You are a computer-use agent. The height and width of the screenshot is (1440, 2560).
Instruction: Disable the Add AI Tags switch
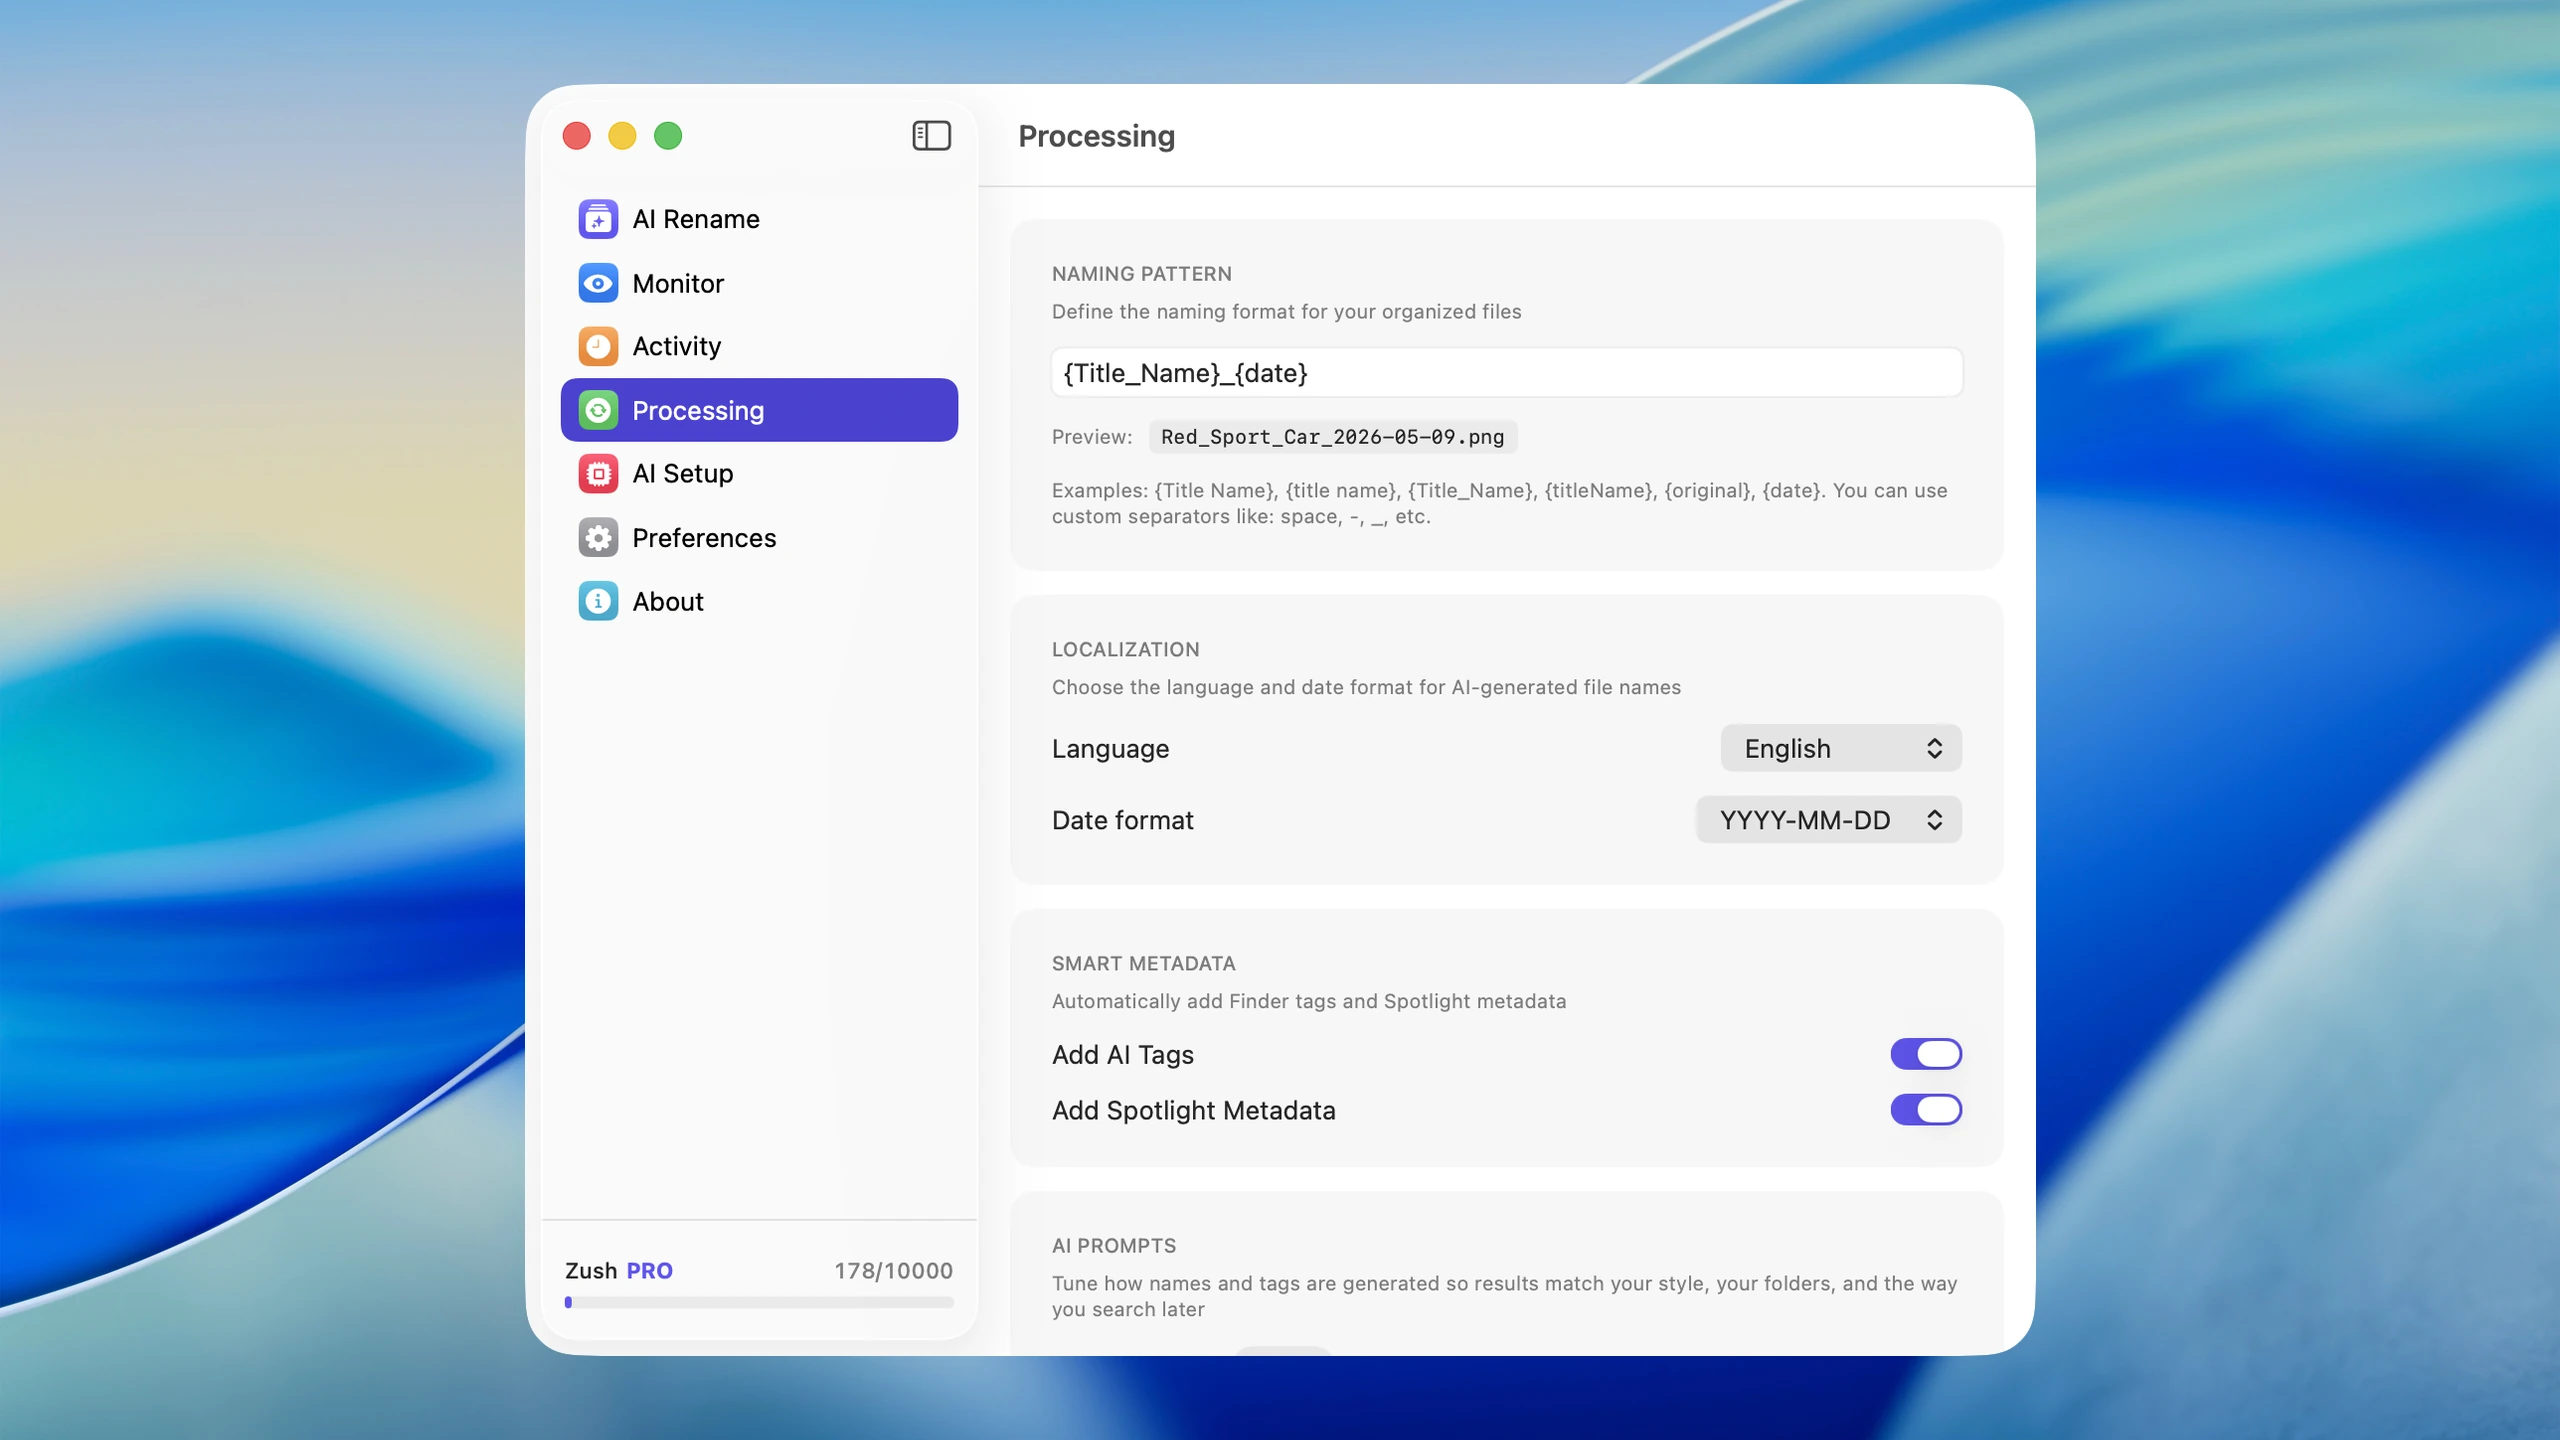point(1925,1054)
